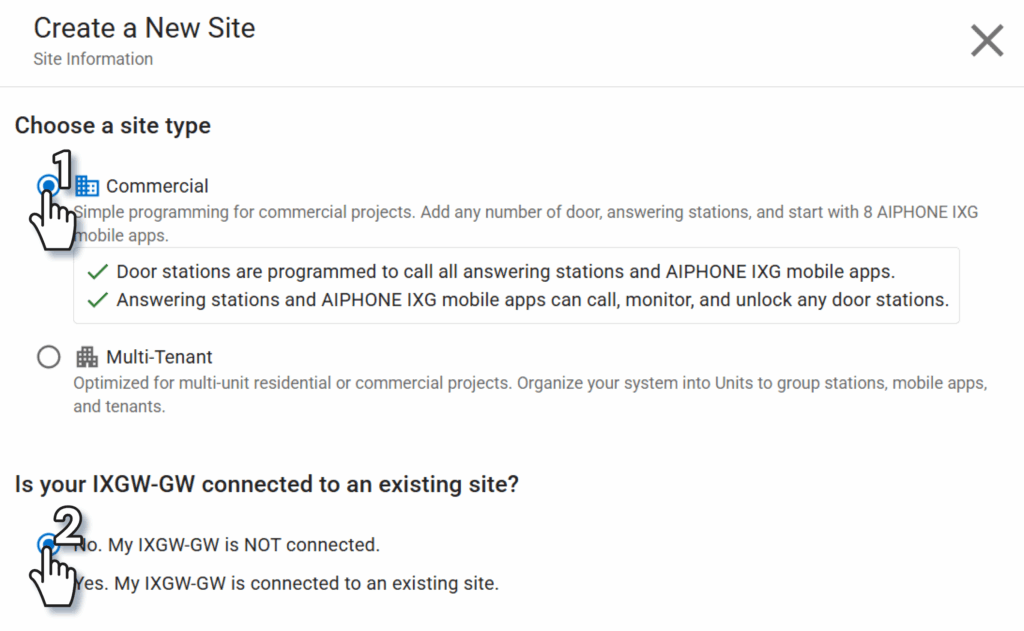Select the Commercial site type radio button
1024x631 pixels.
46,185
